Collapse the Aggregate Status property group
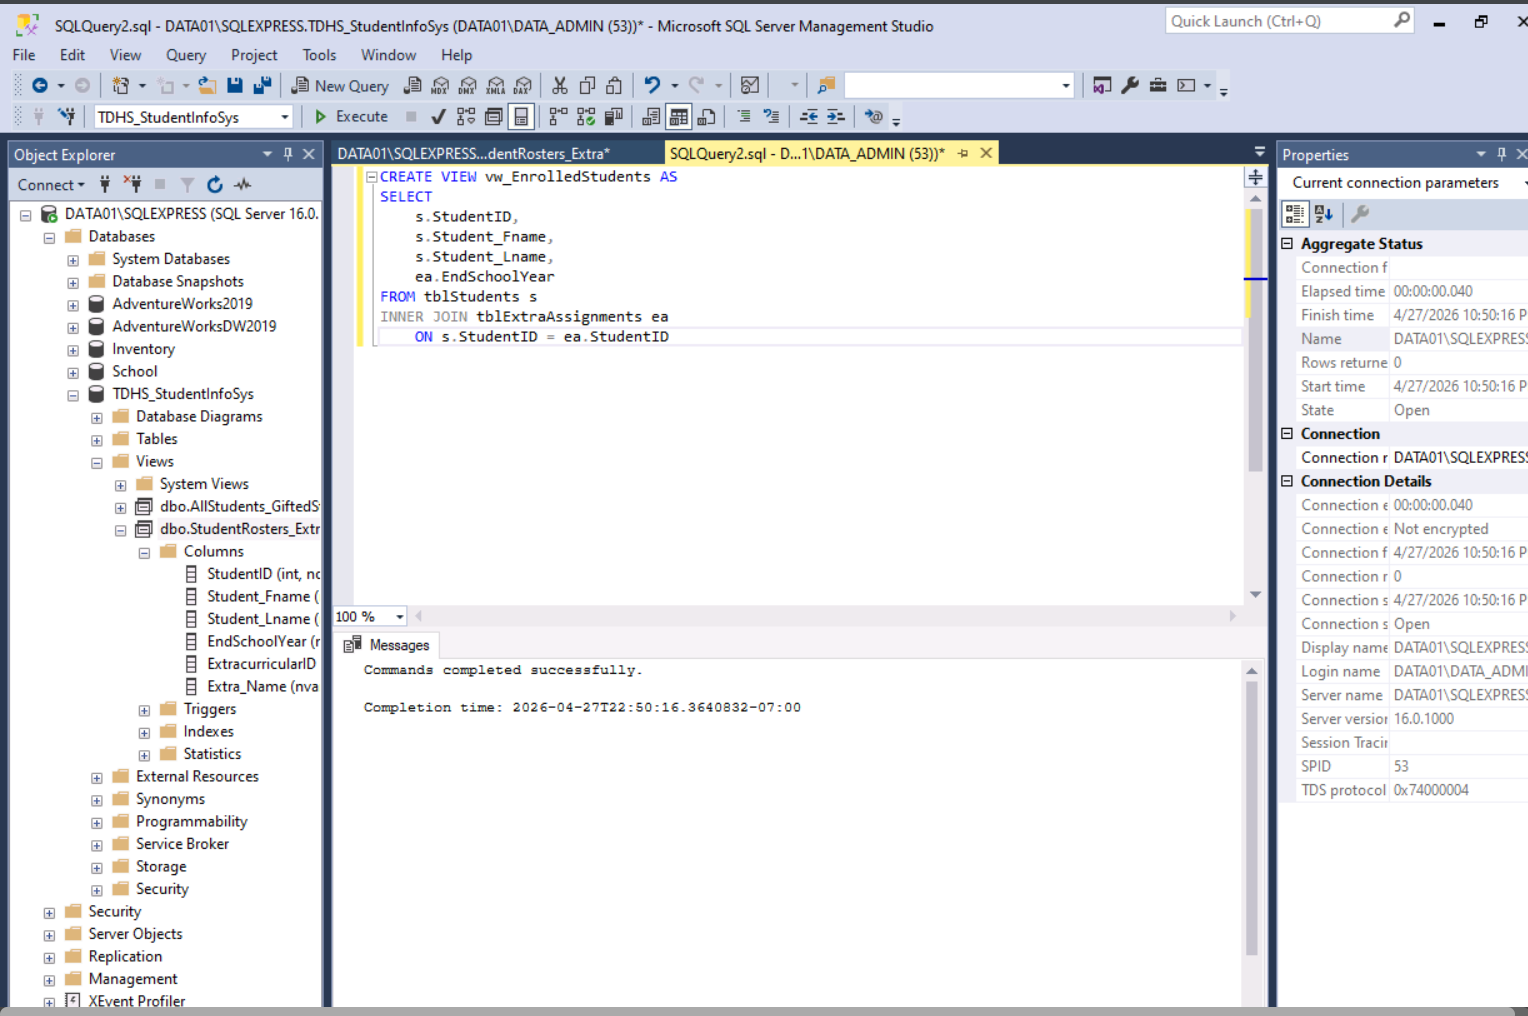This screenshot has width=1528, height=1016. [x=1288, y=244]
